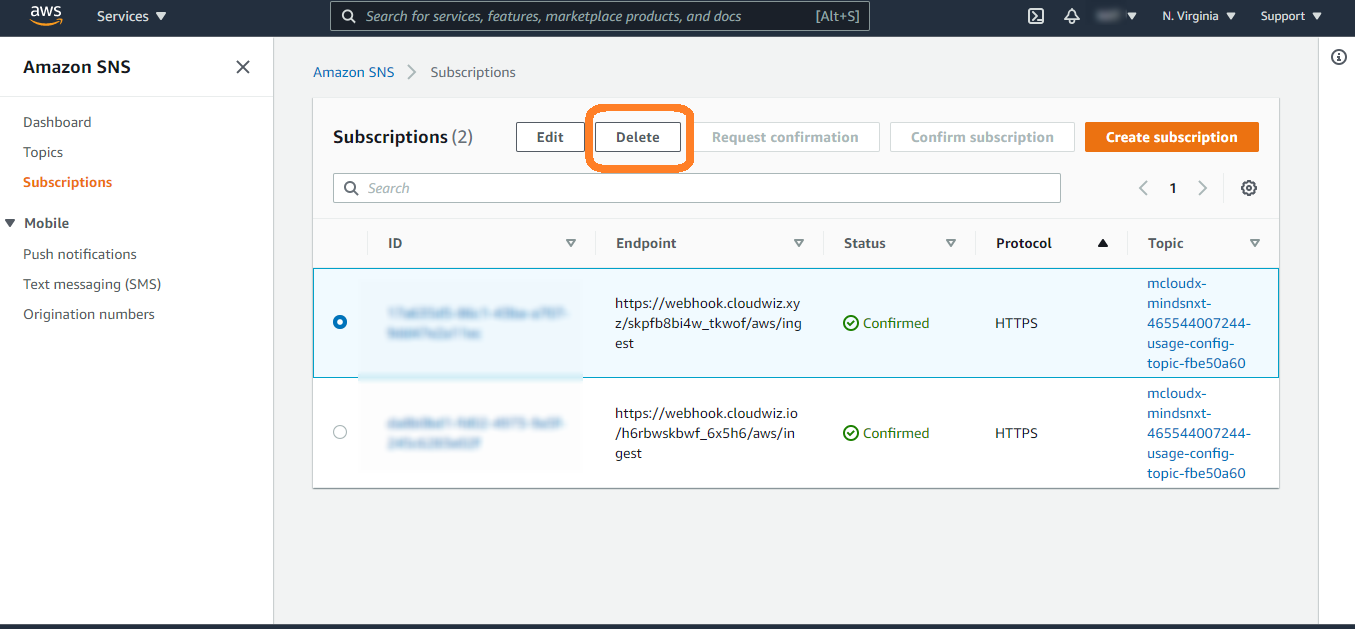Viewport: 1355px width, 629px height.
Task: Collapse the Mobile section in sidebar
Action: 11,223
